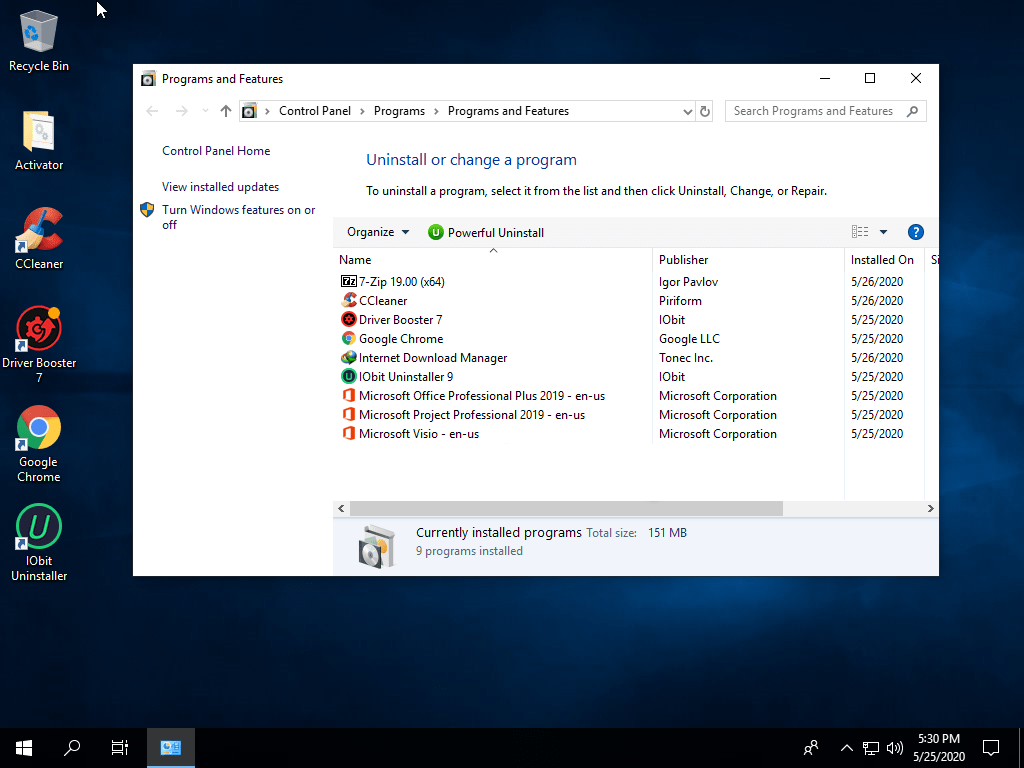The image size is (1024, 768).
Task: Click the search magnifier icon
Action: point(912,111)
